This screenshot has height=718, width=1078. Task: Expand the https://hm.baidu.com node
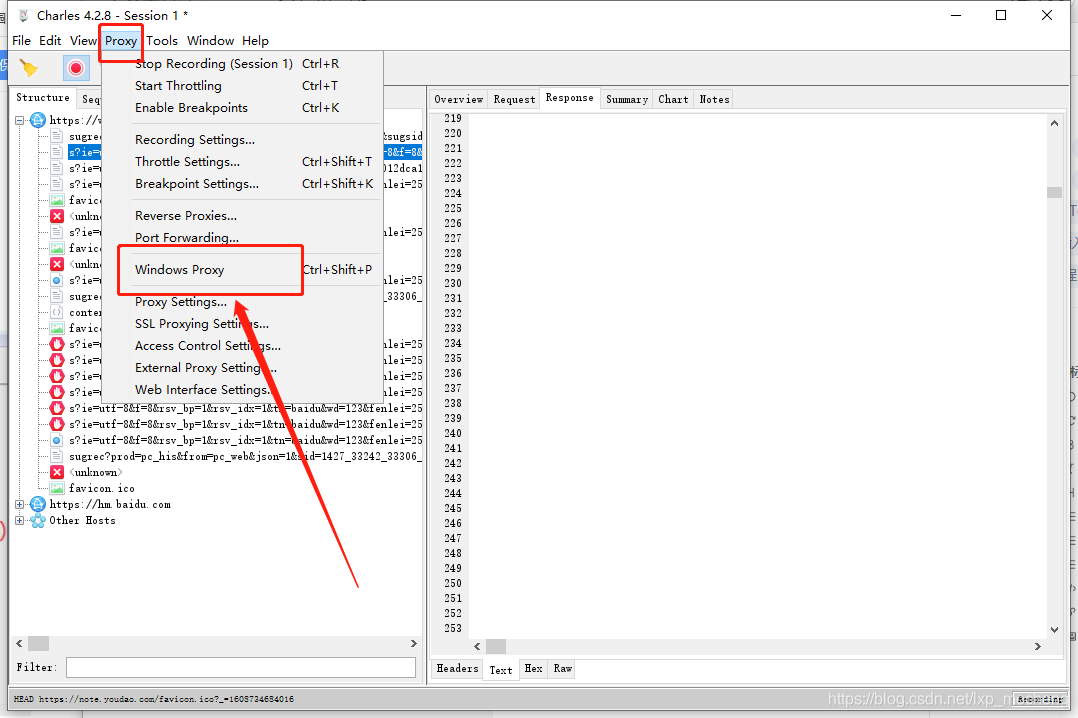point(19,504)
